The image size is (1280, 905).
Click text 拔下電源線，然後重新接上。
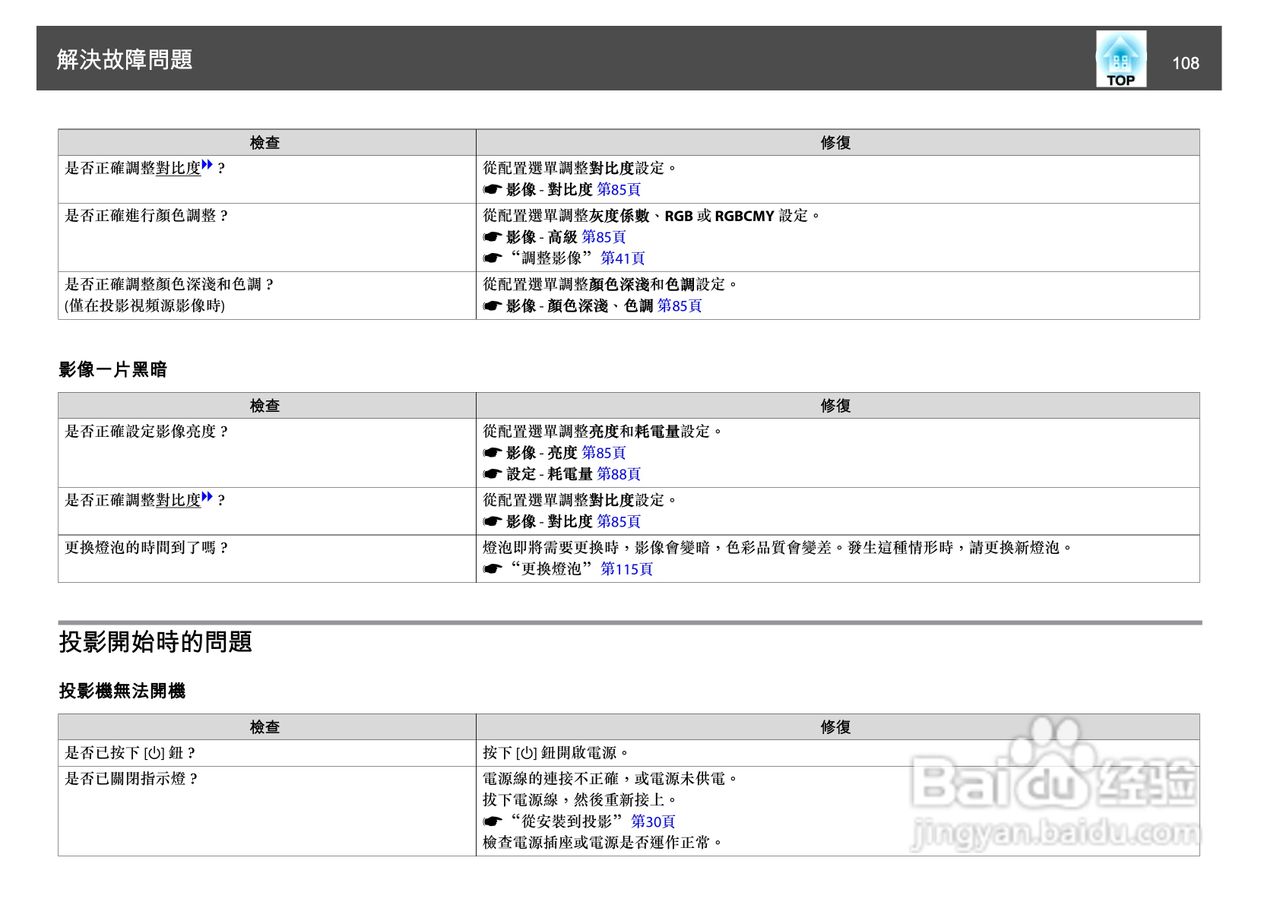580,800
